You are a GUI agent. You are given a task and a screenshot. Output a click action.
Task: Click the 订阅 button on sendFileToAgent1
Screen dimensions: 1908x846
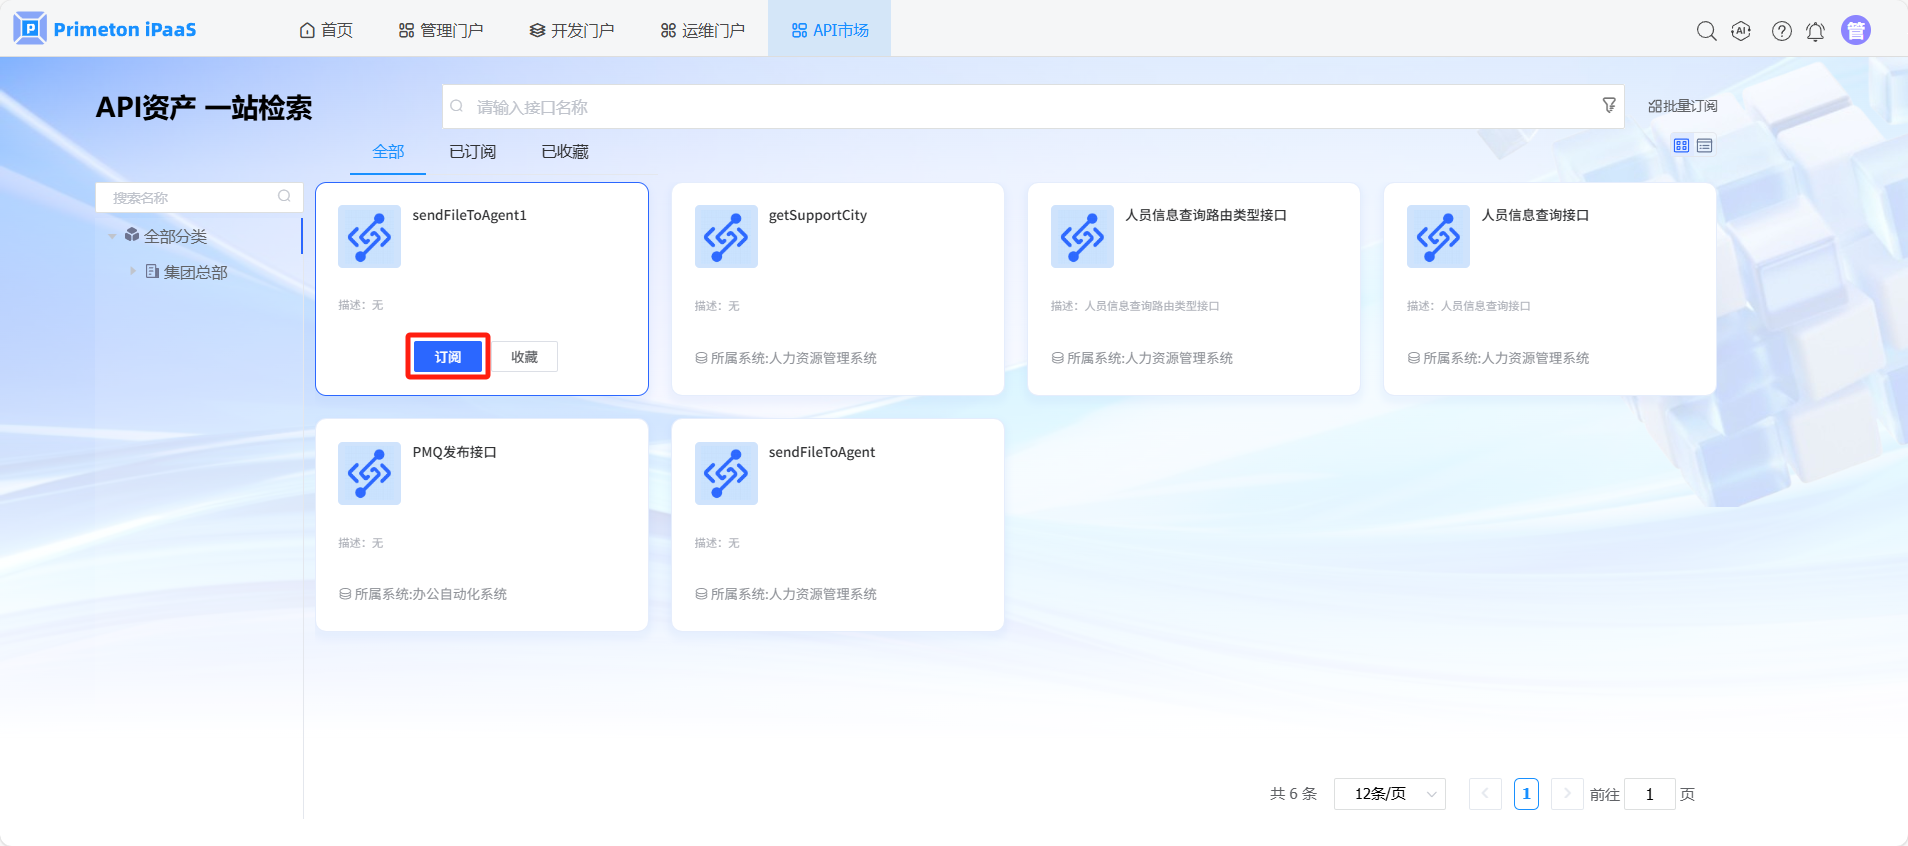448,357
